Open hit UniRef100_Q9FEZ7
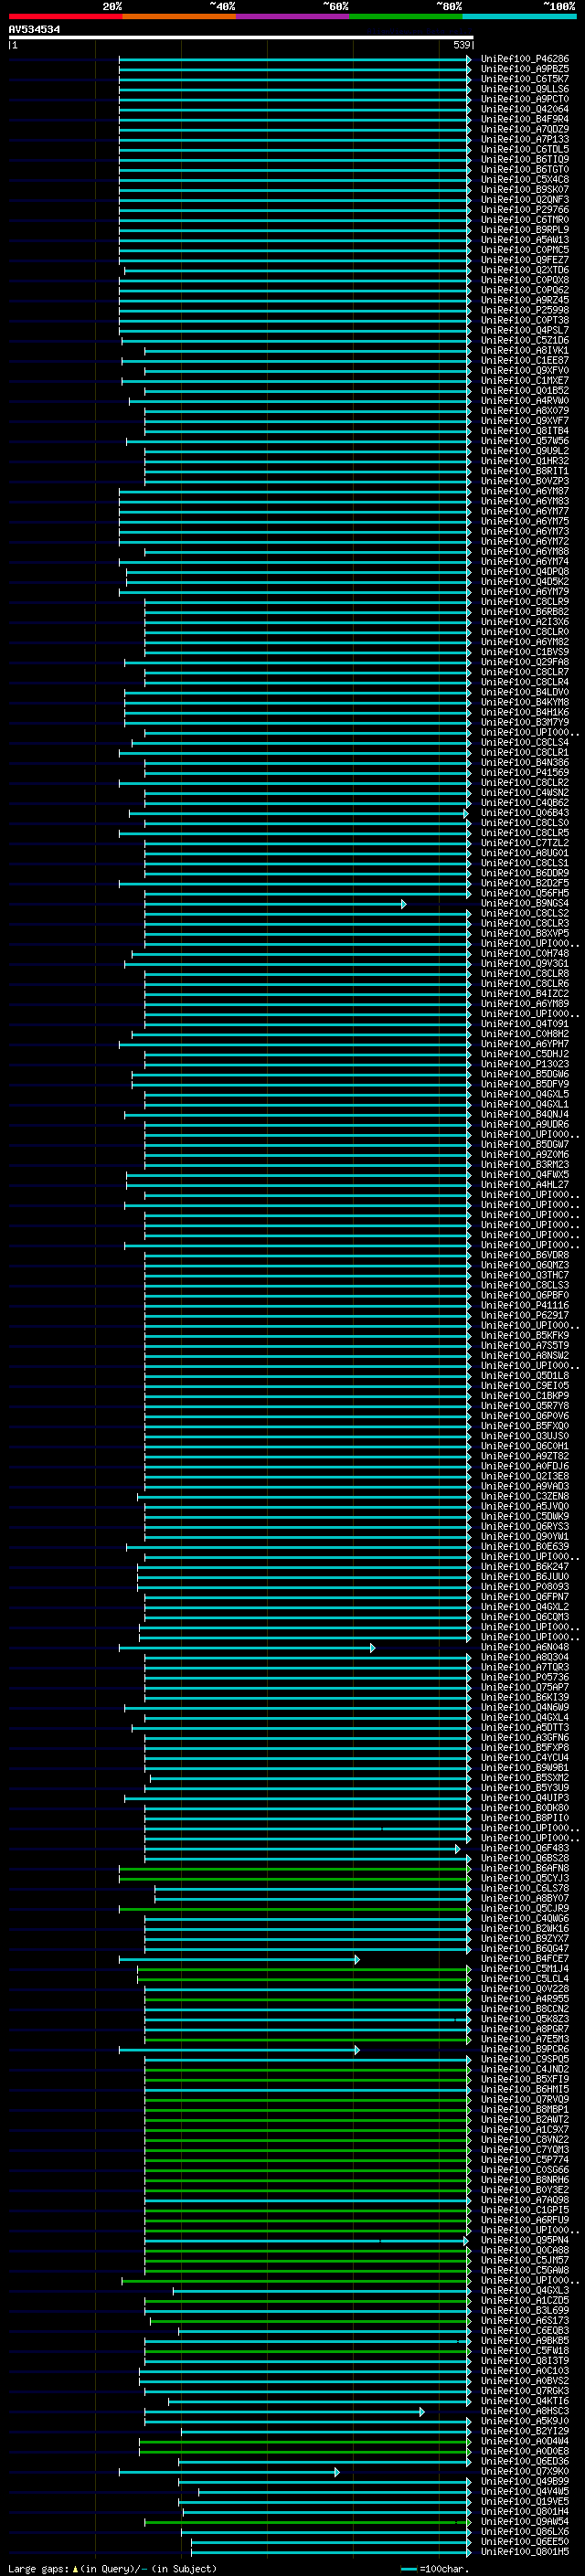585x2576 pixels. point(524,260)
